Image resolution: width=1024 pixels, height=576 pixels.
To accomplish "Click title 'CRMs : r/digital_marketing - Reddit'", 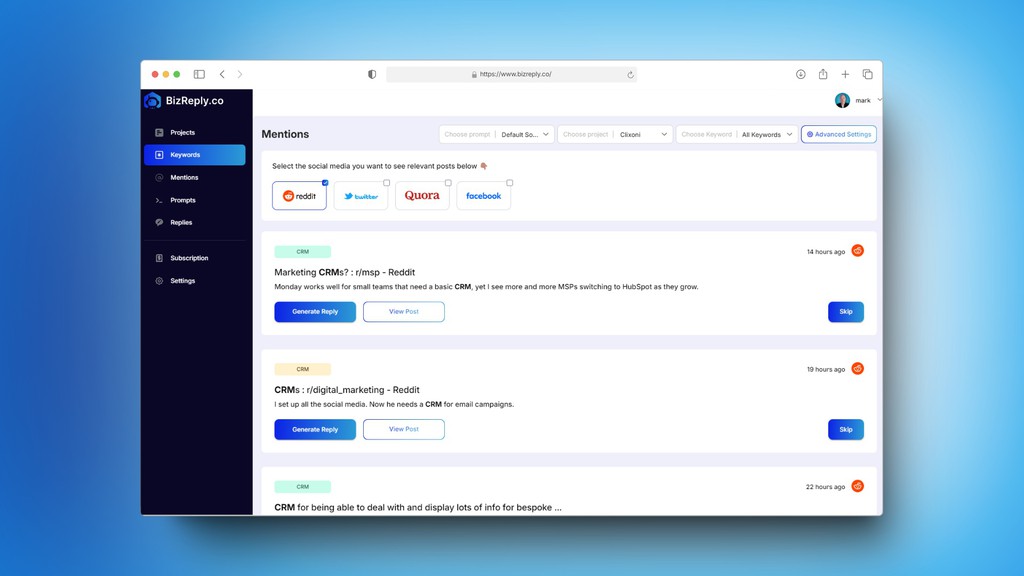I will coord(347,390).
